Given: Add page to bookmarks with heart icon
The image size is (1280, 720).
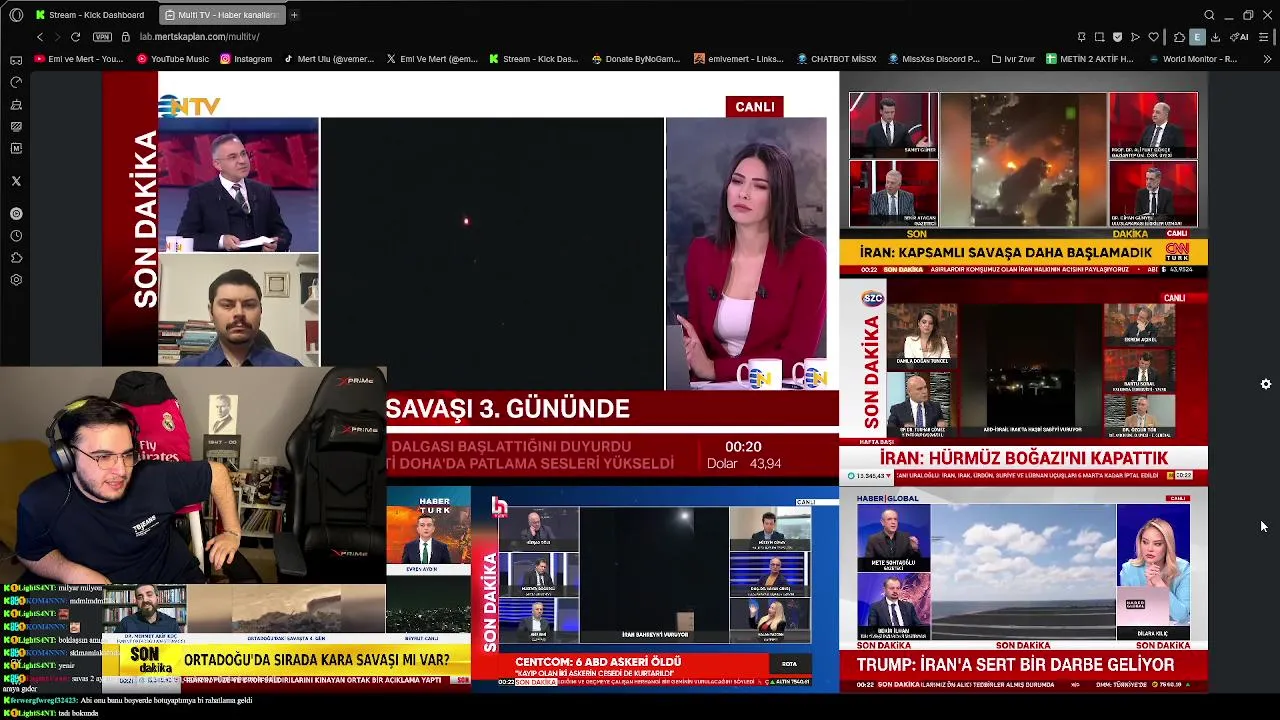Looking at the screenshot, I should (1153, 37).
